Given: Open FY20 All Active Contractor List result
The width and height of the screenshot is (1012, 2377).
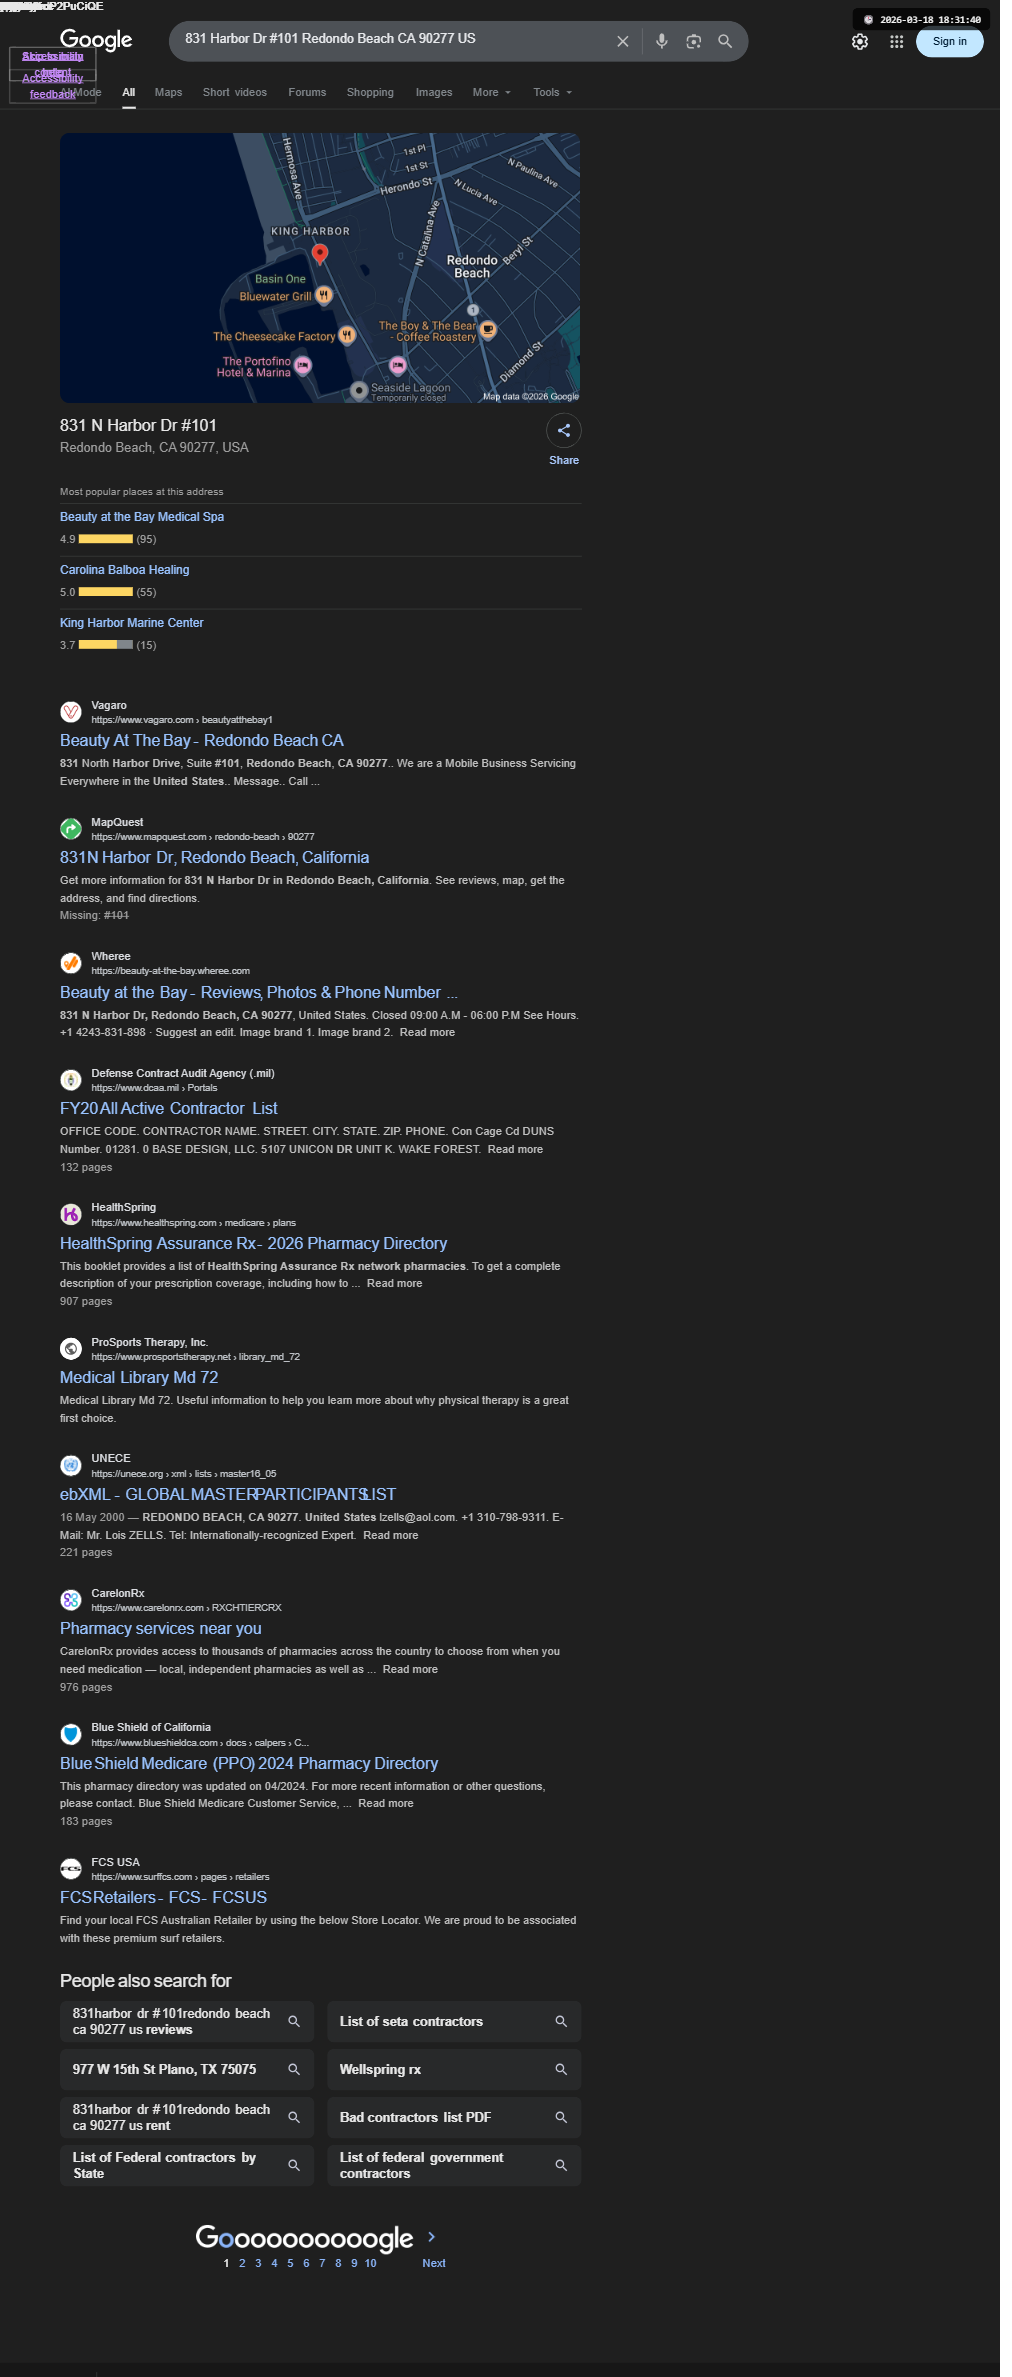Looking at the screenshot, I should pos(169,1109).
